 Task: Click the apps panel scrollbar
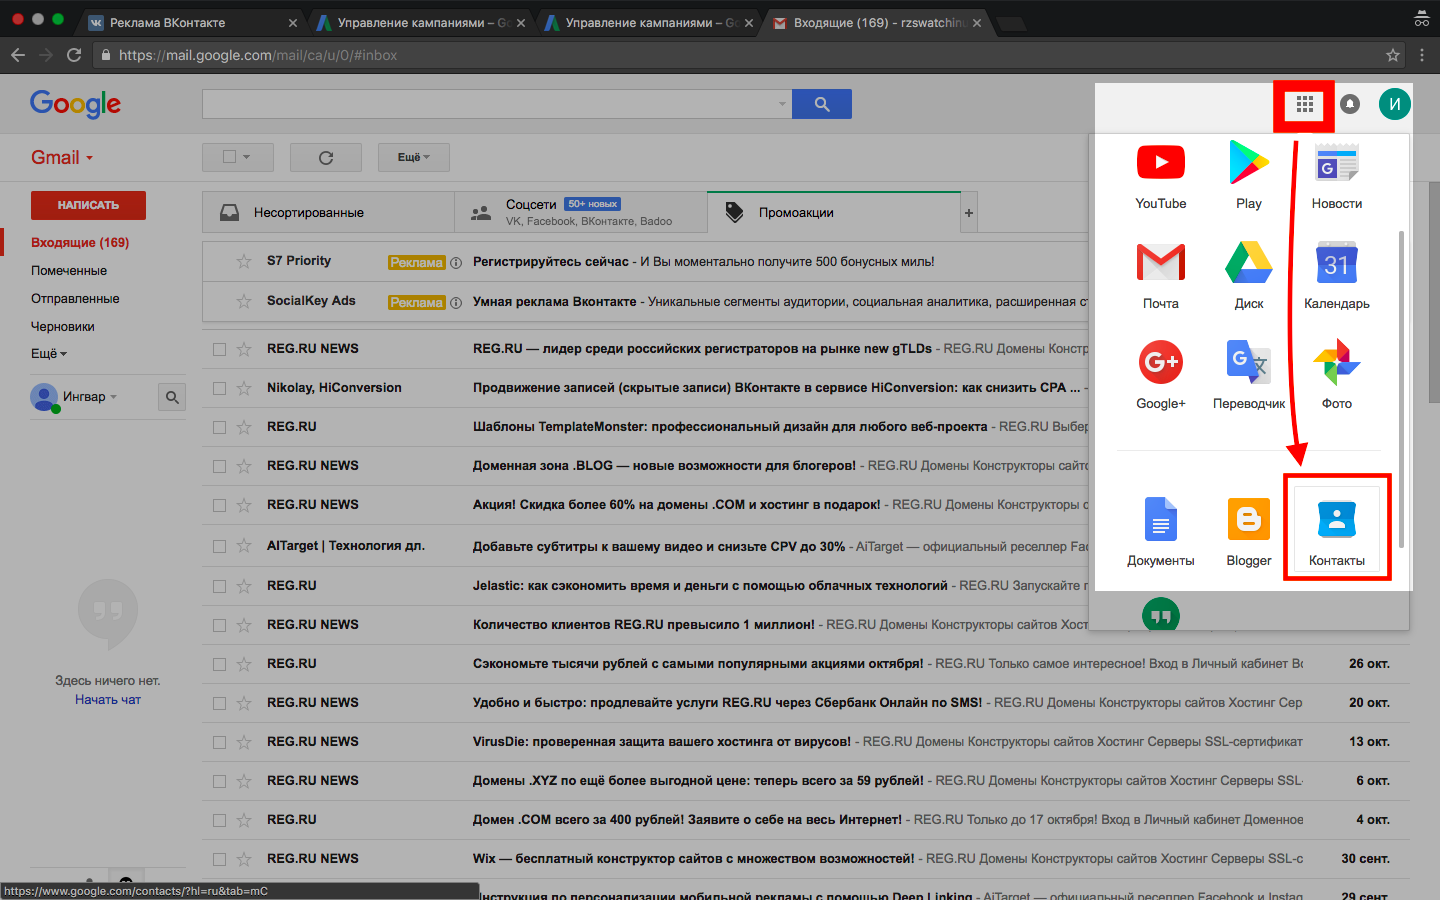point(1401,390)
